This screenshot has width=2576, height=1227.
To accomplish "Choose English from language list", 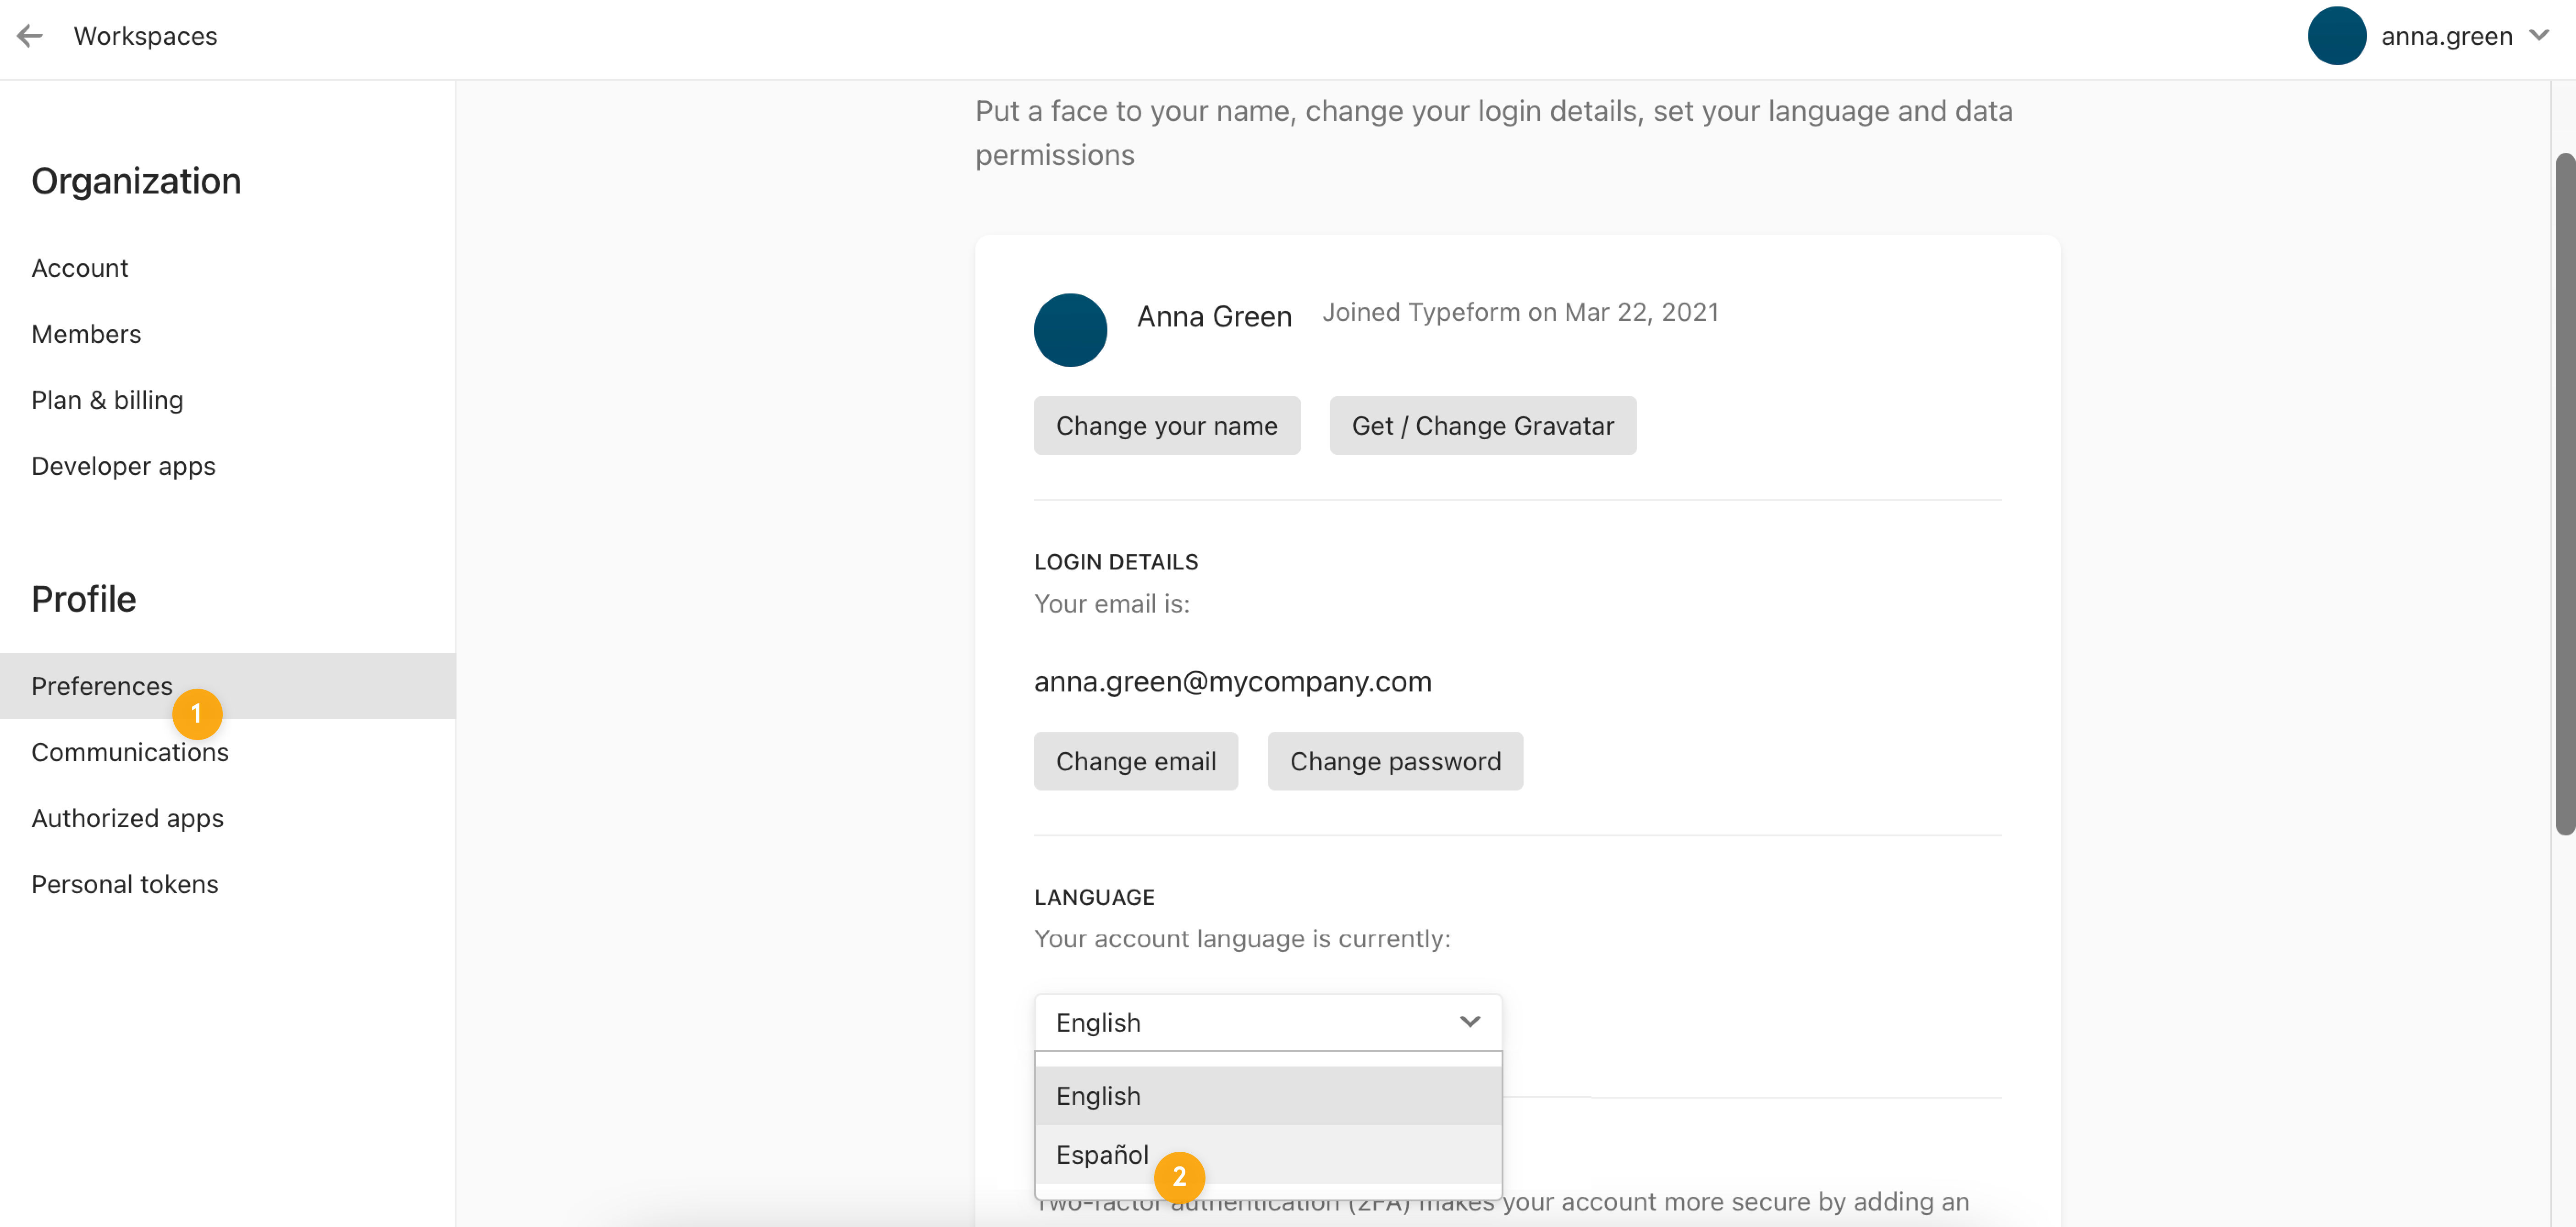I will 1267,1096.
